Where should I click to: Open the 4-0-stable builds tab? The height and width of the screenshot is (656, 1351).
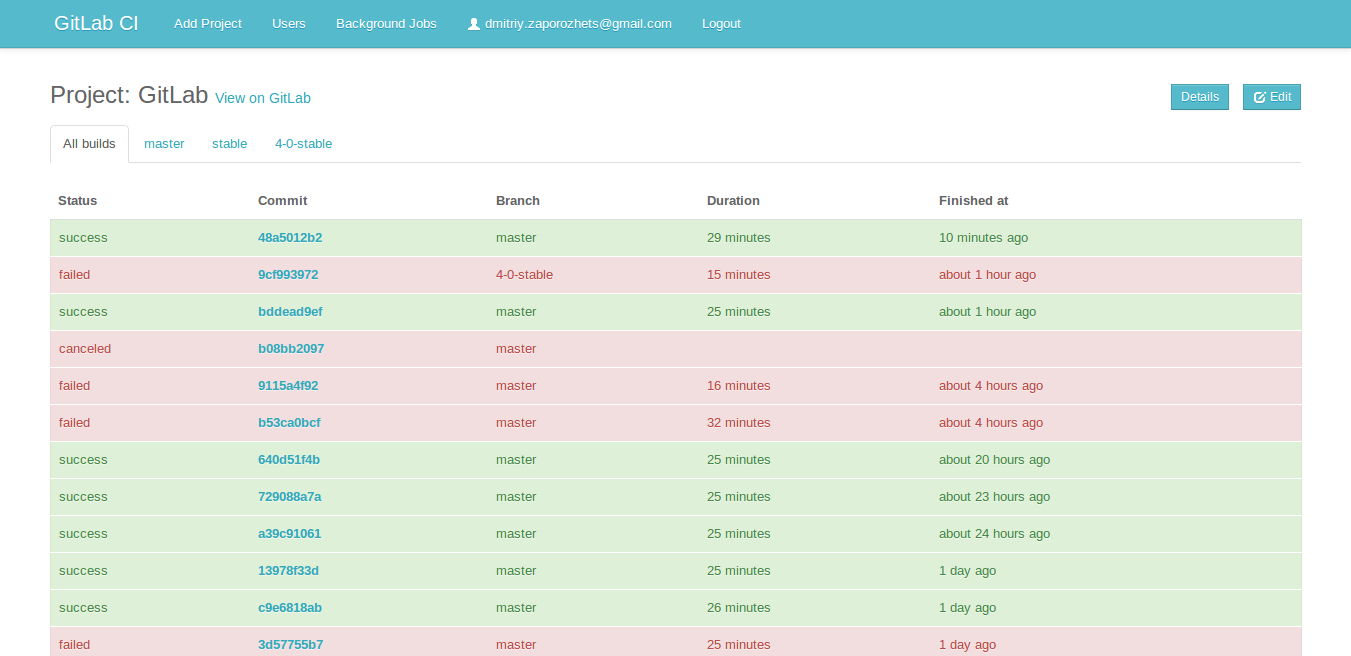pos(303,143)
